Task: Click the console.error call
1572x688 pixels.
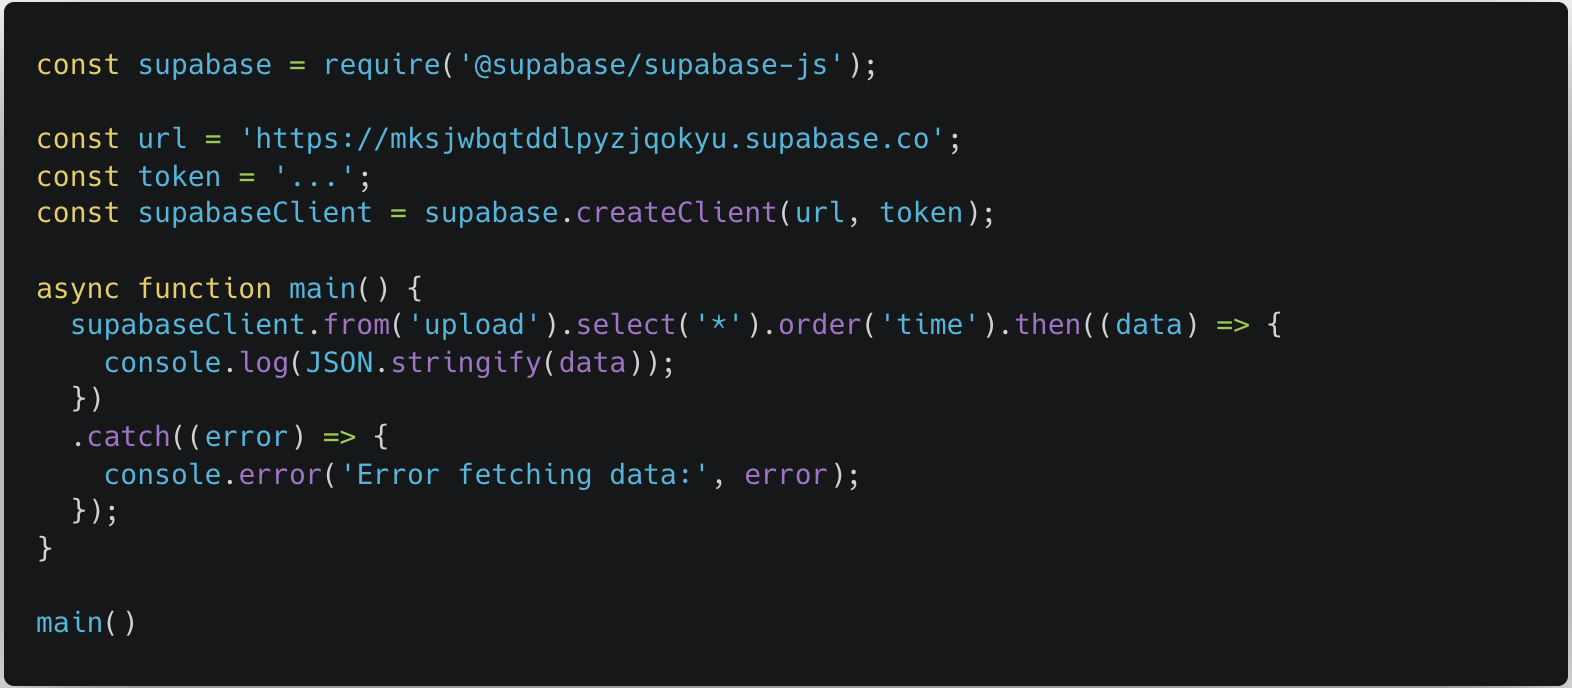Action: click(213, 475)
